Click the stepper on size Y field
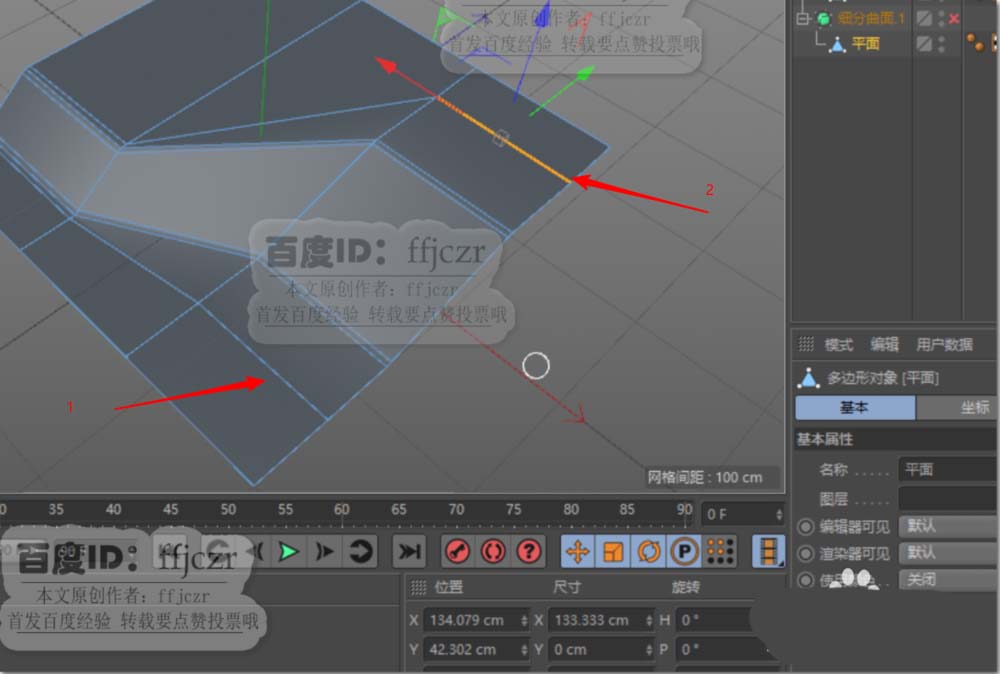The width and height of the screenshot is (1000, 674). tap(649, 650)
